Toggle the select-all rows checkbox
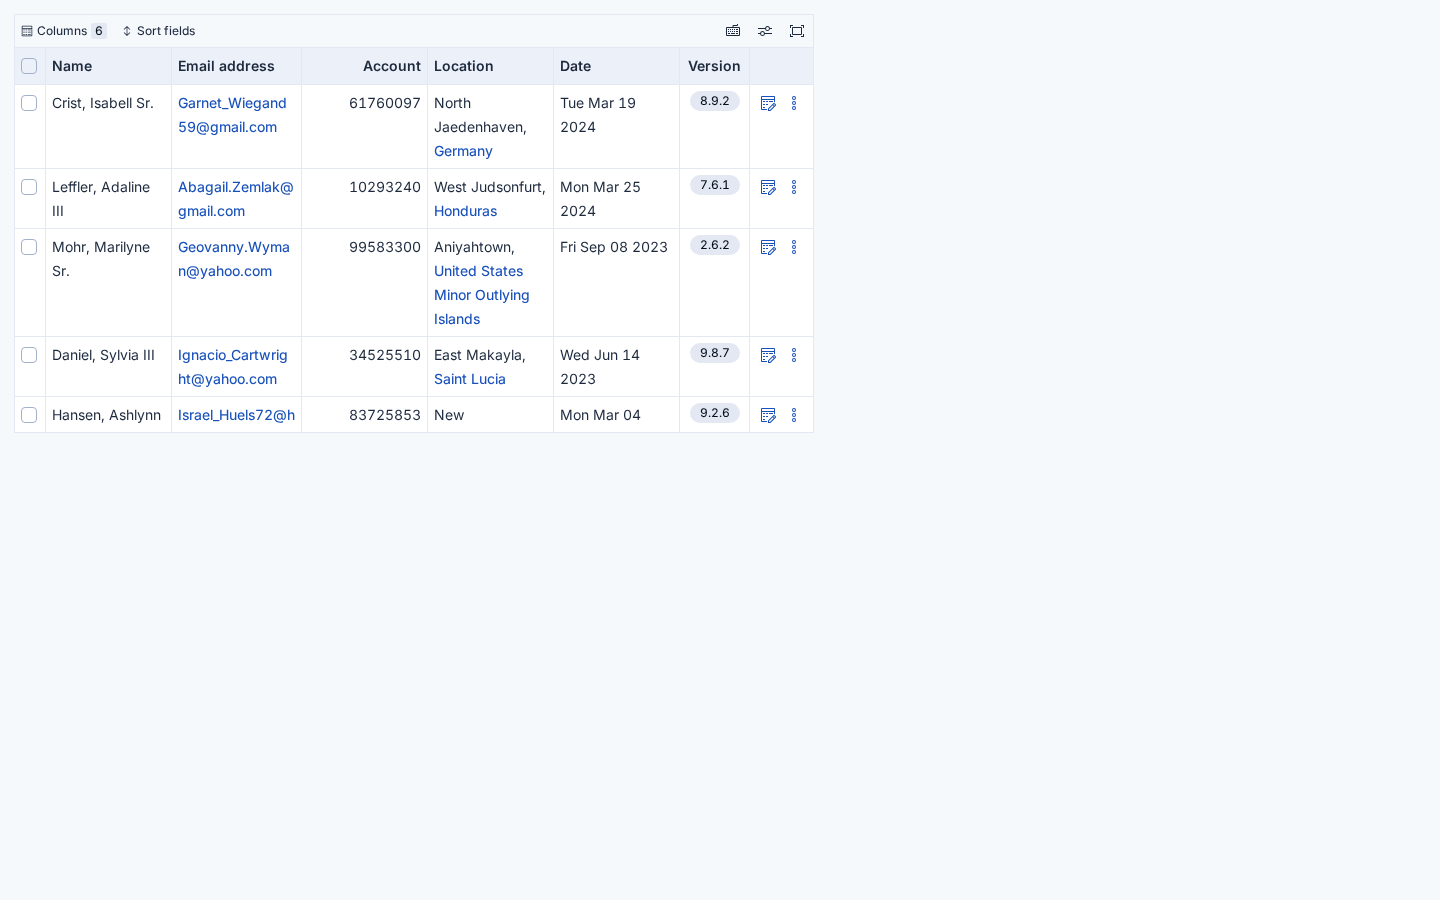Image resolution: width=1440 pixels, height=900 pixels. pyautogui.click(x=29, y=66)
